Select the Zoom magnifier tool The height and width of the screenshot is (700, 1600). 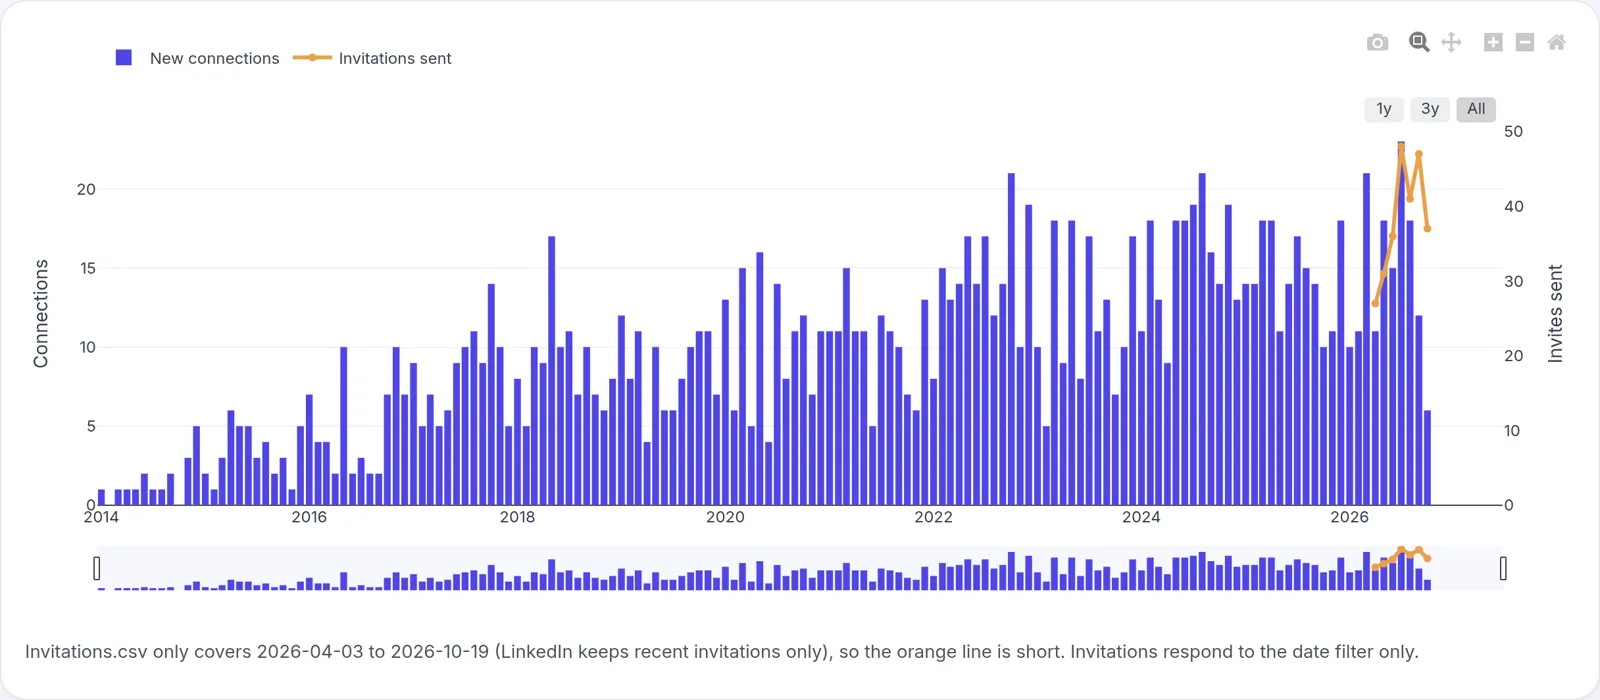pyautogui.click(x=1419, y=42)
